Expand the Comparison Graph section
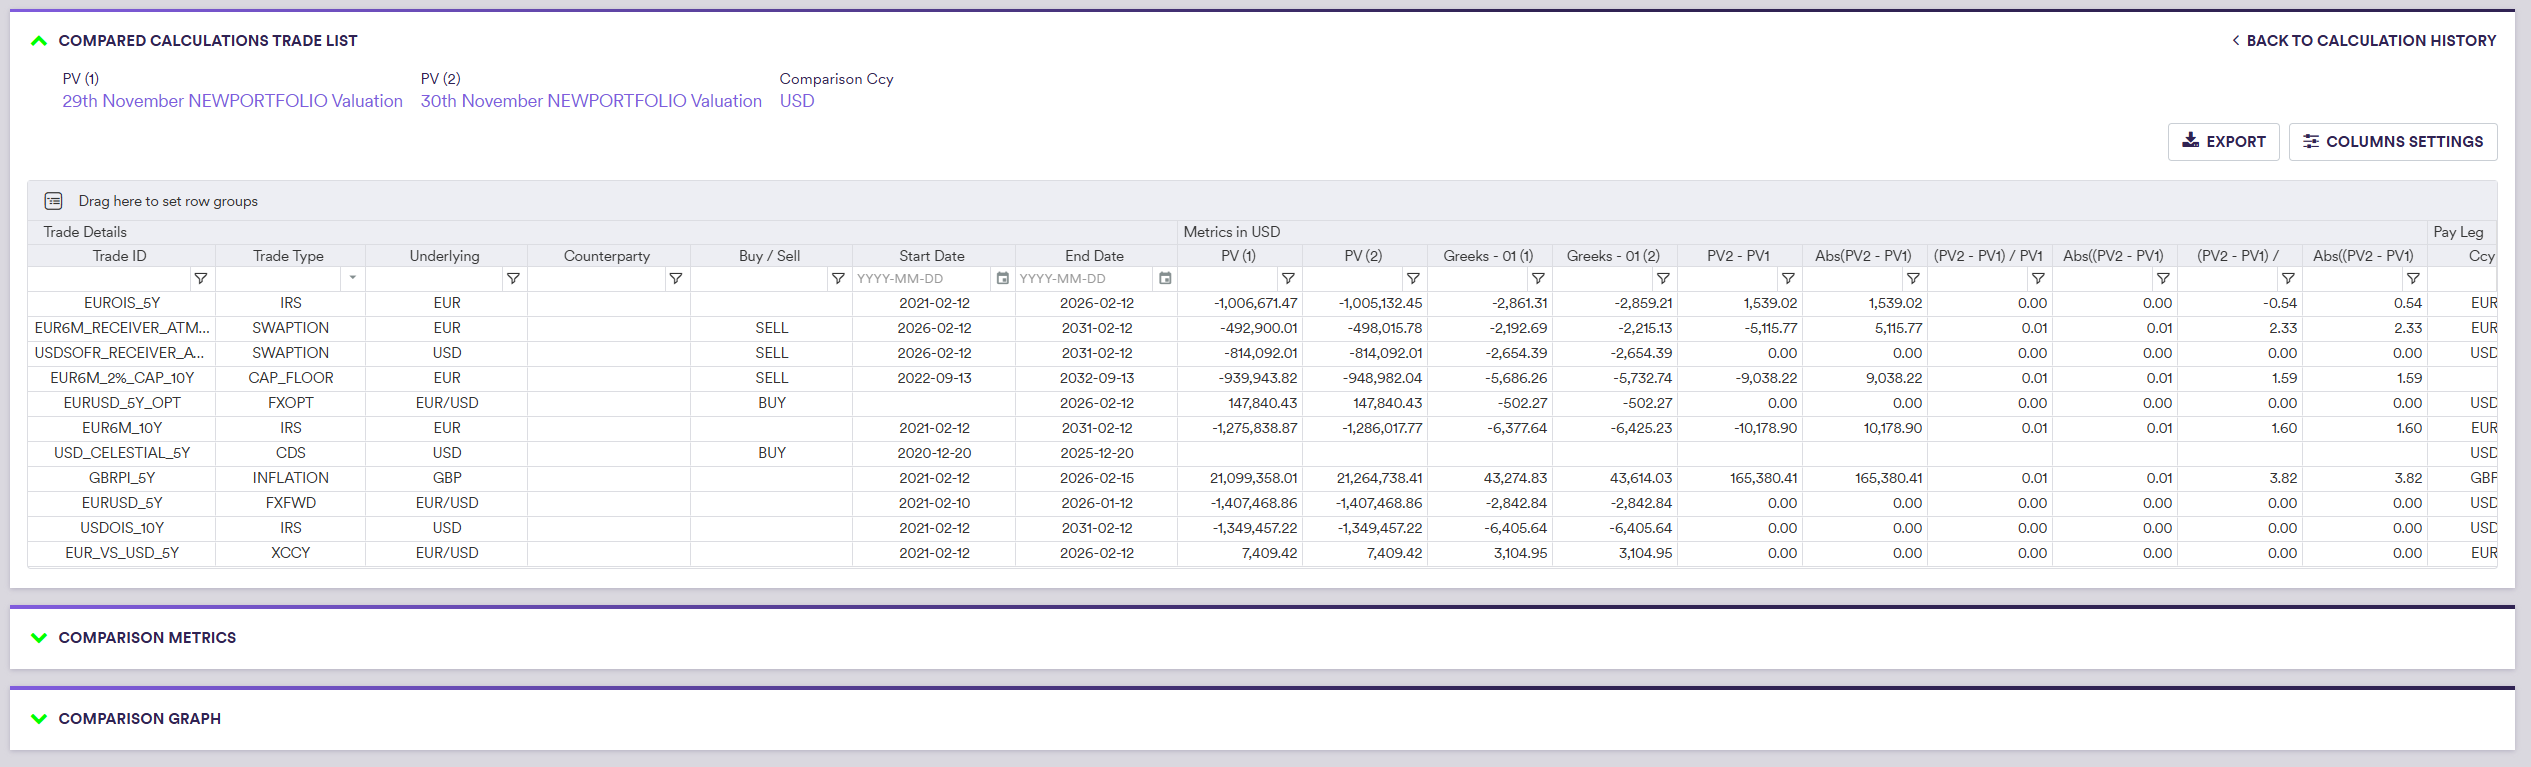2531x767 pixels. (x=39, y=719)
